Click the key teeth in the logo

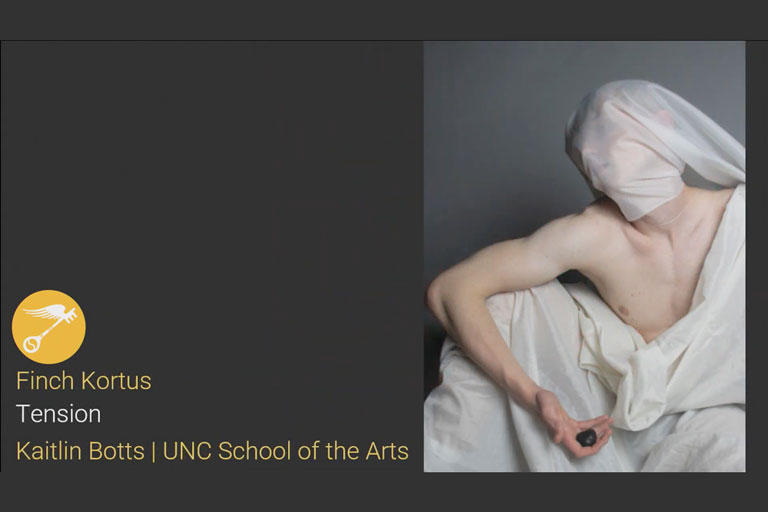pos(71,317)
